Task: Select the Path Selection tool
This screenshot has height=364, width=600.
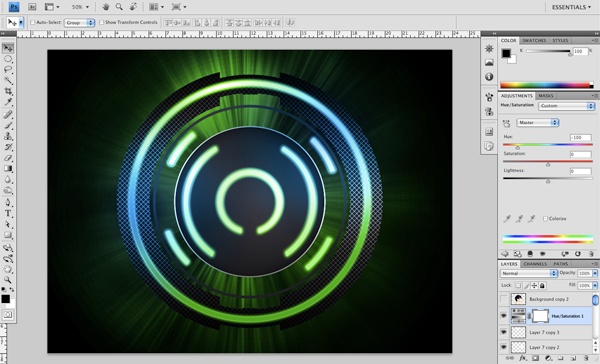Action: tap(8, 224)
